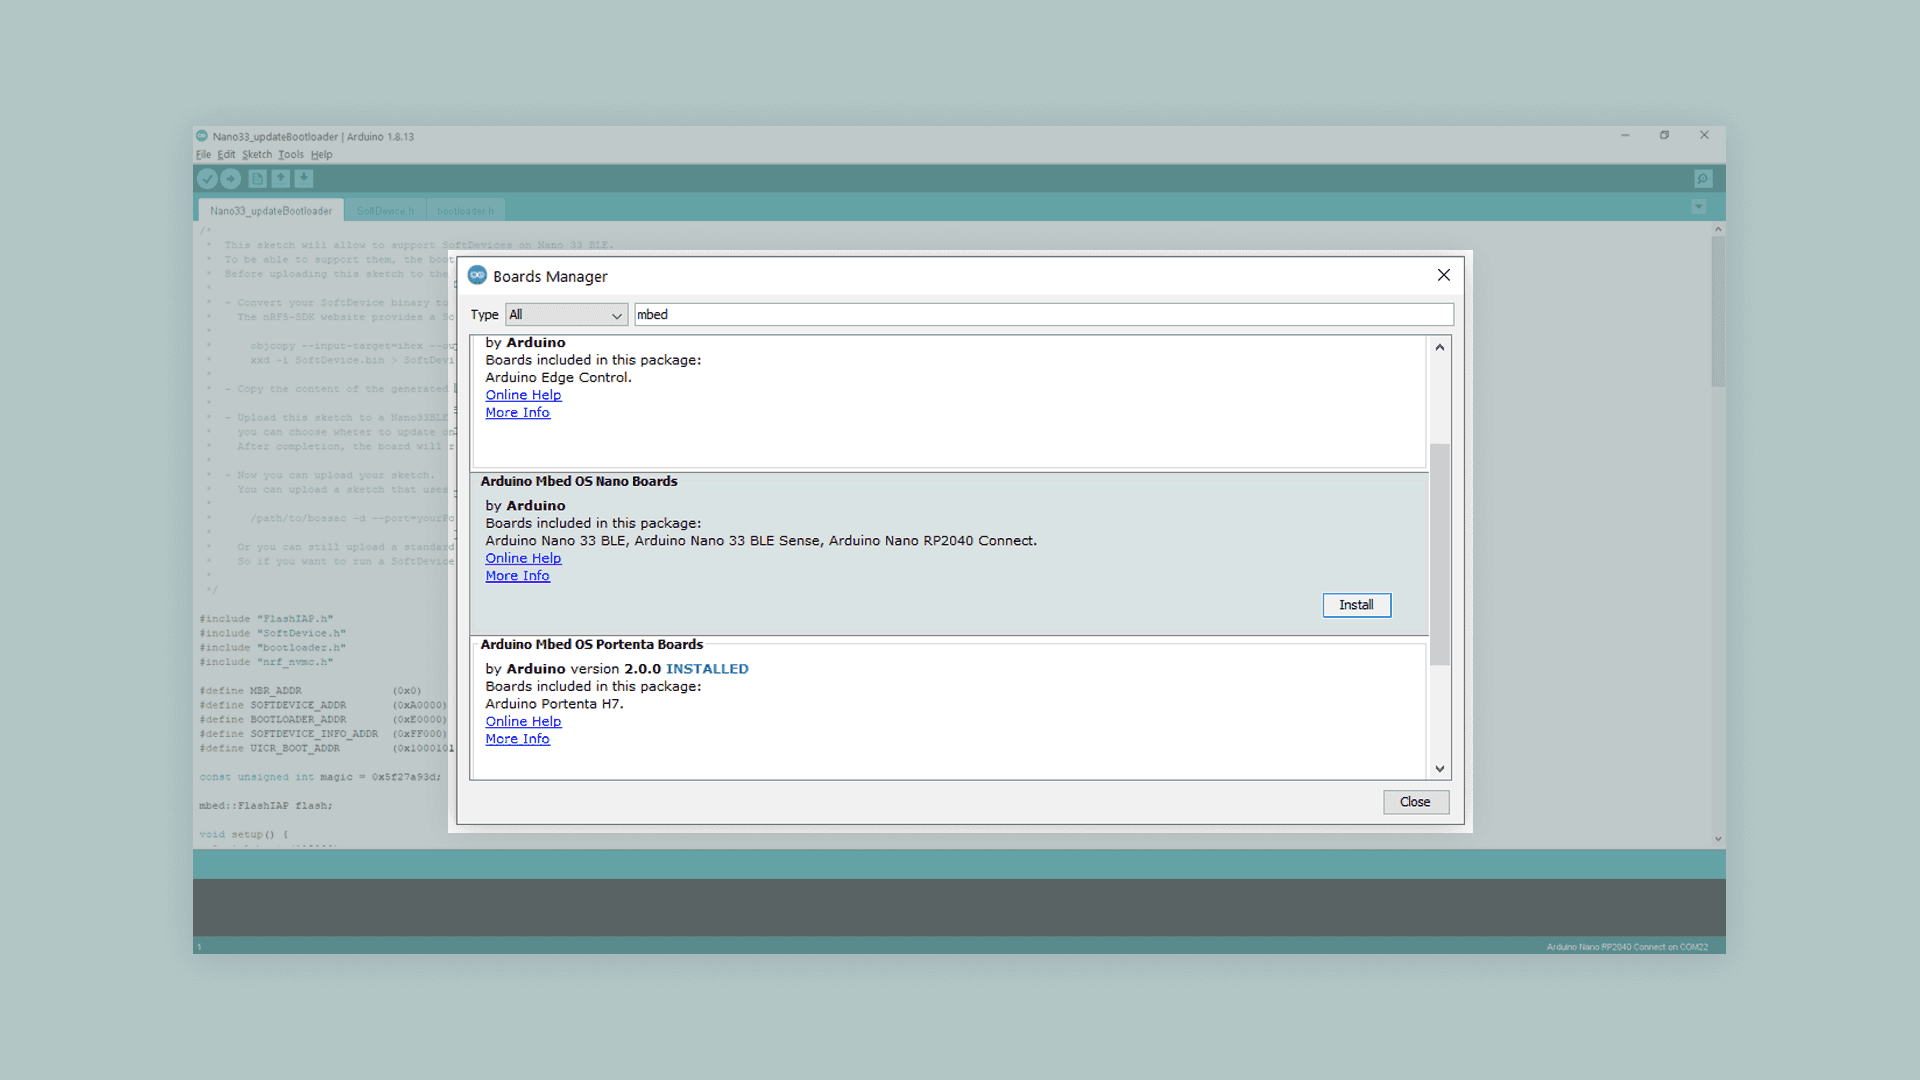Close the Boards Manager with X

[x=1443, y=275]
